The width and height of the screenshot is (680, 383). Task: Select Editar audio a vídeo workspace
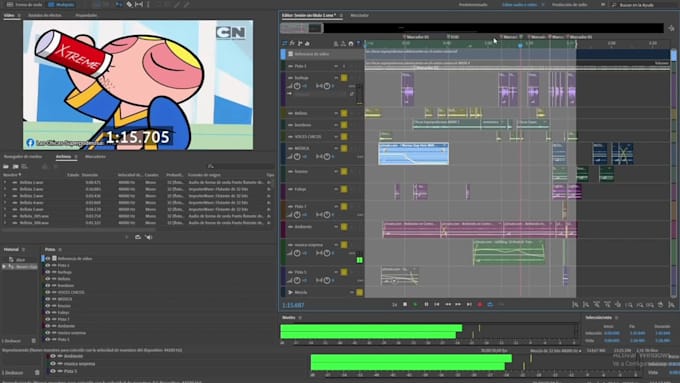coord(520,5)
